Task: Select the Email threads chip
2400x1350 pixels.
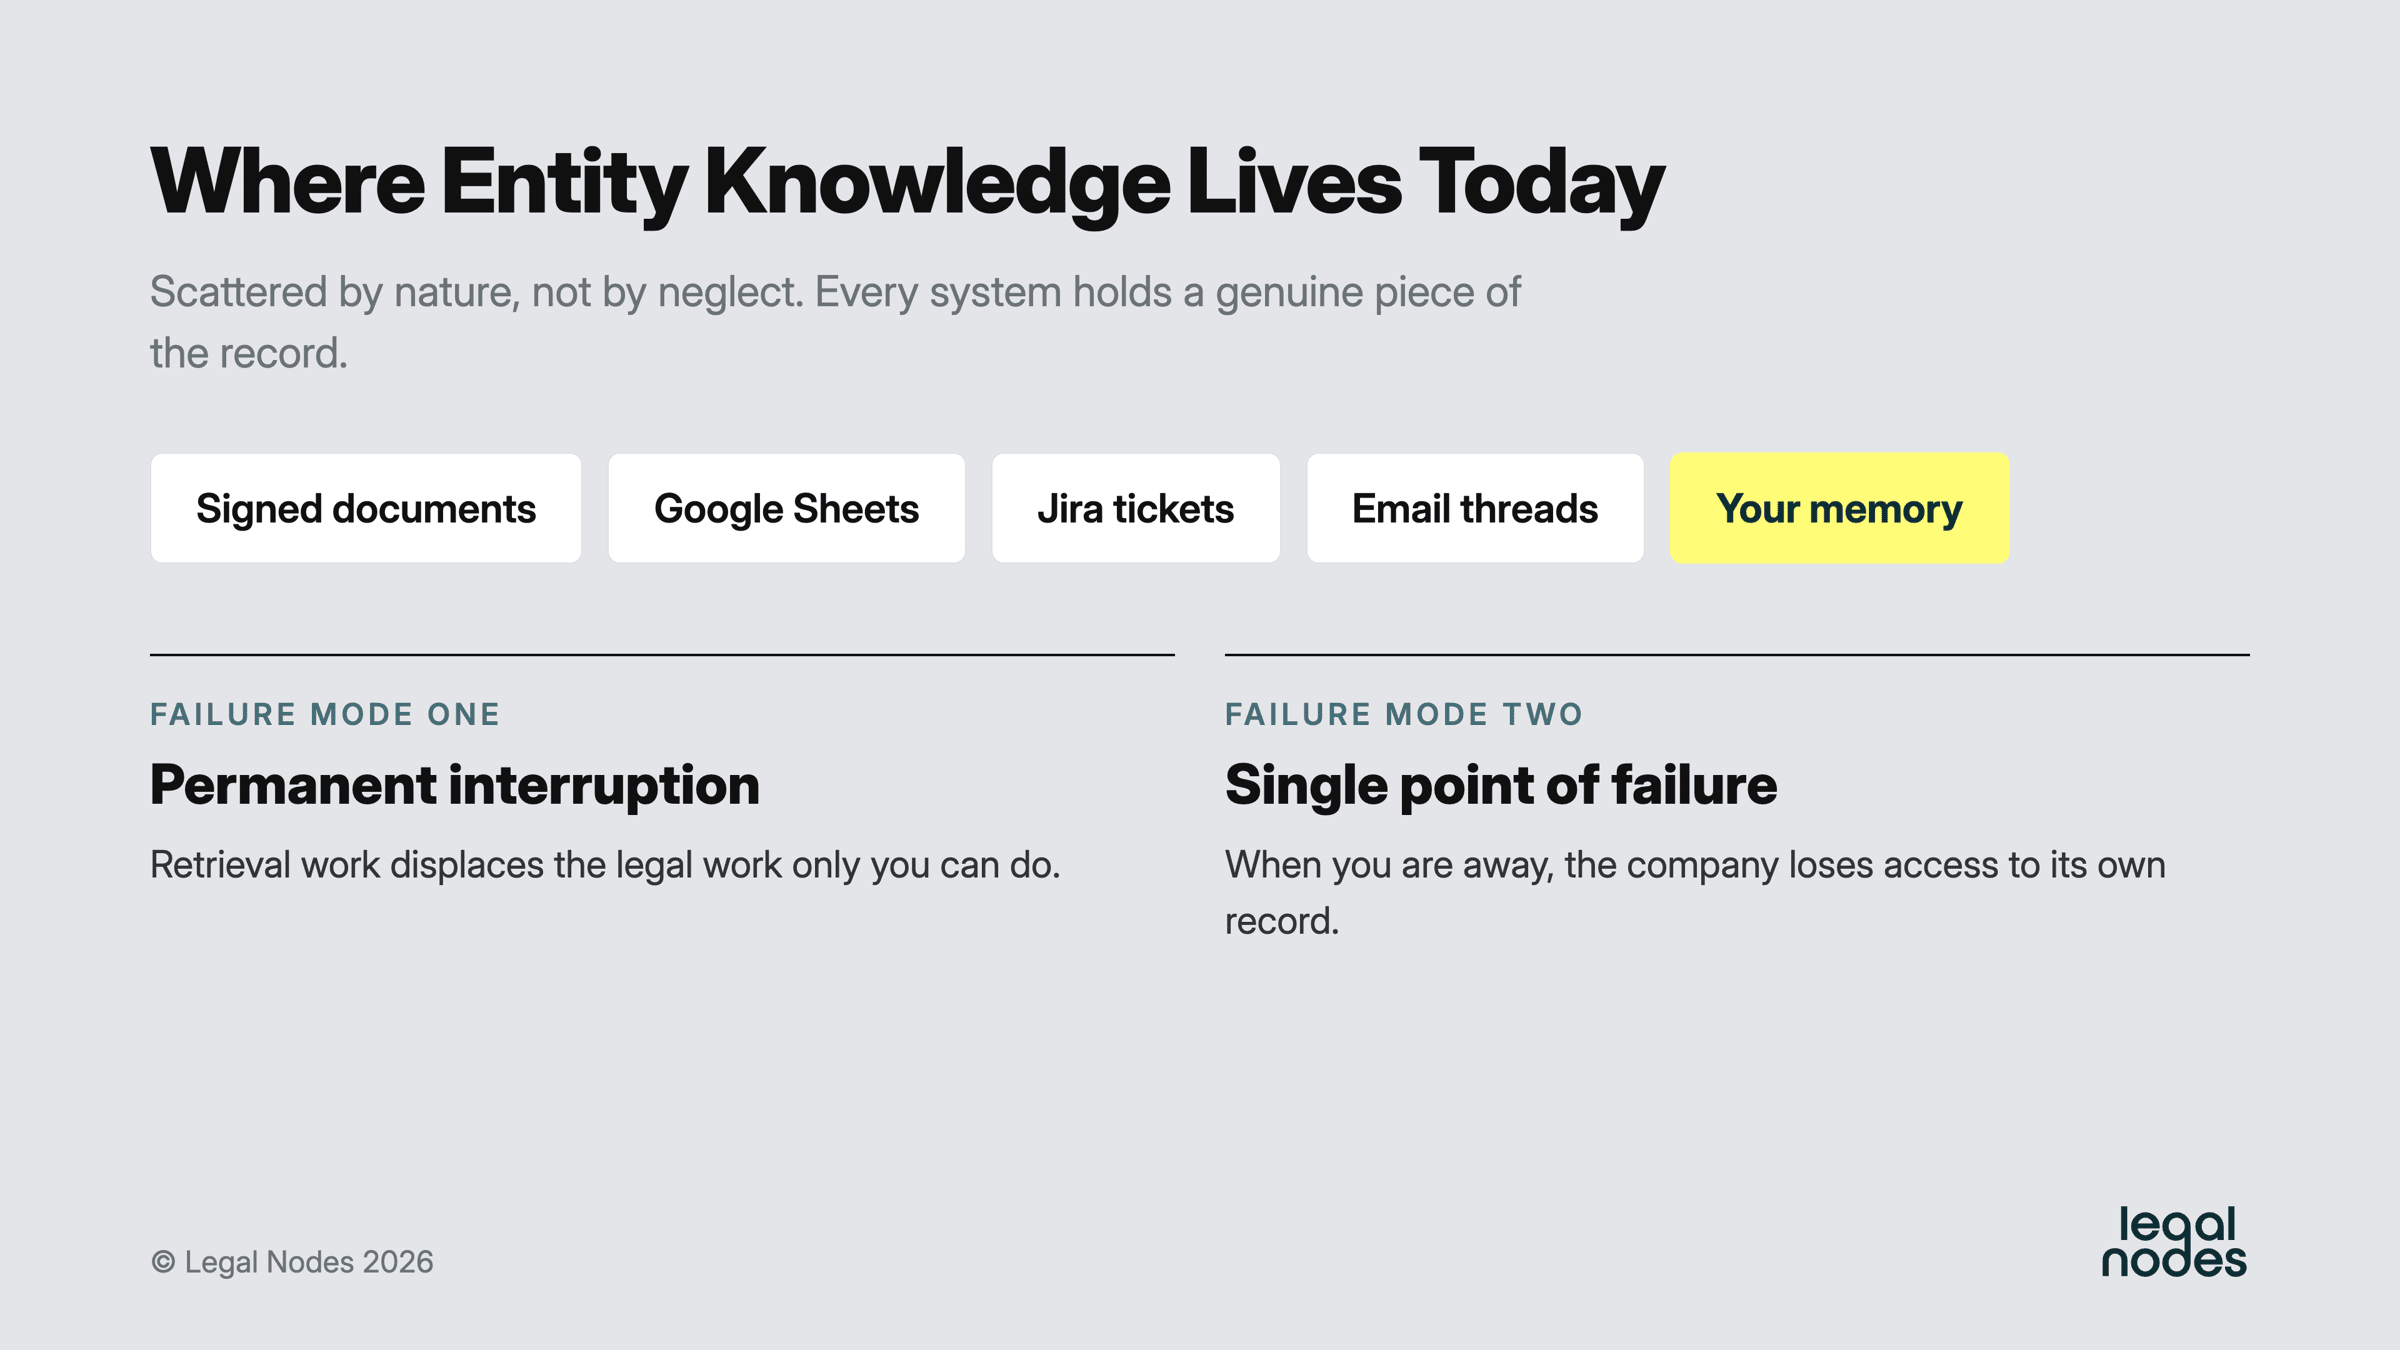Action: (x=1475, y=508)
